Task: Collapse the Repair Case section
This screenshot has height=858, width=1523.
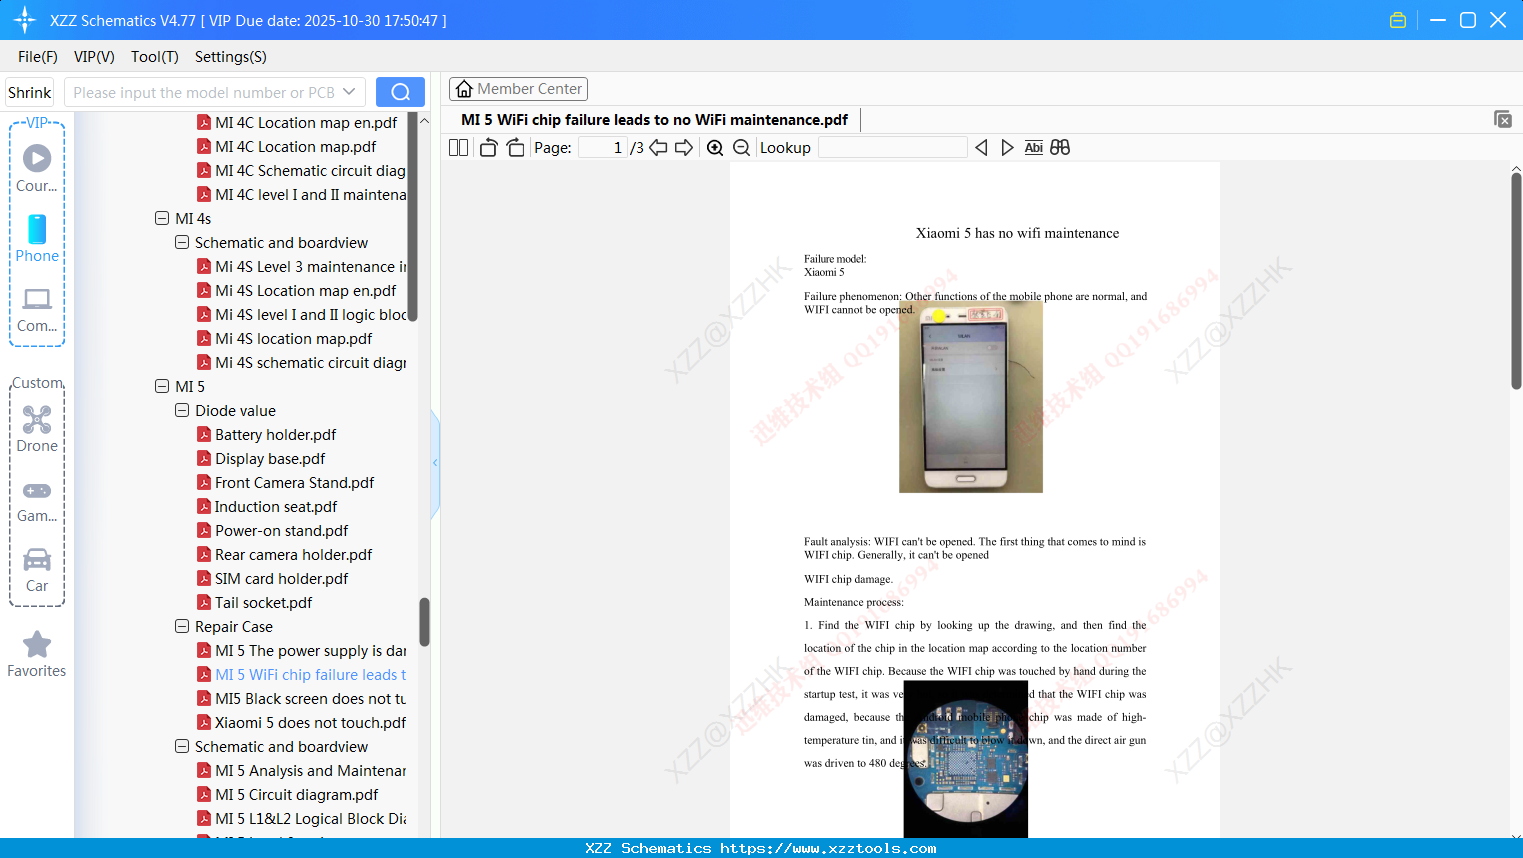Action: pos(182,626)
